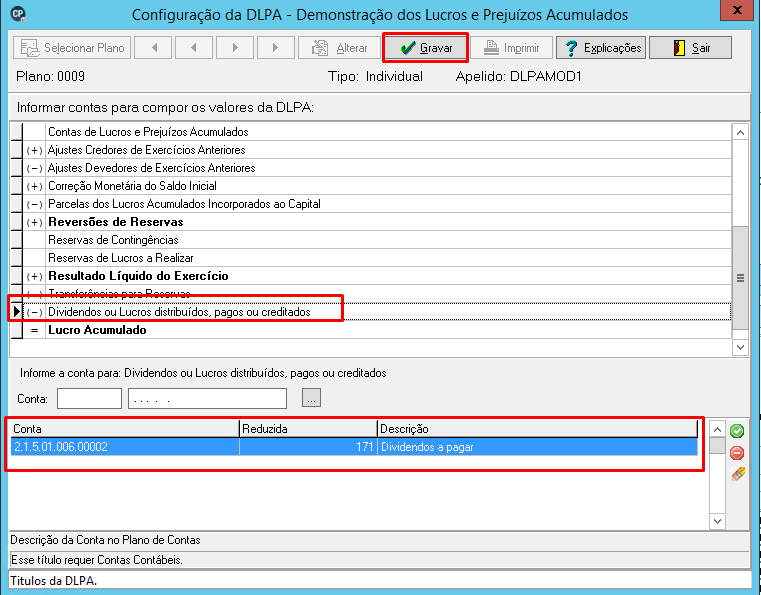Click the disabled Selecionar Plano button

[72, 48]
